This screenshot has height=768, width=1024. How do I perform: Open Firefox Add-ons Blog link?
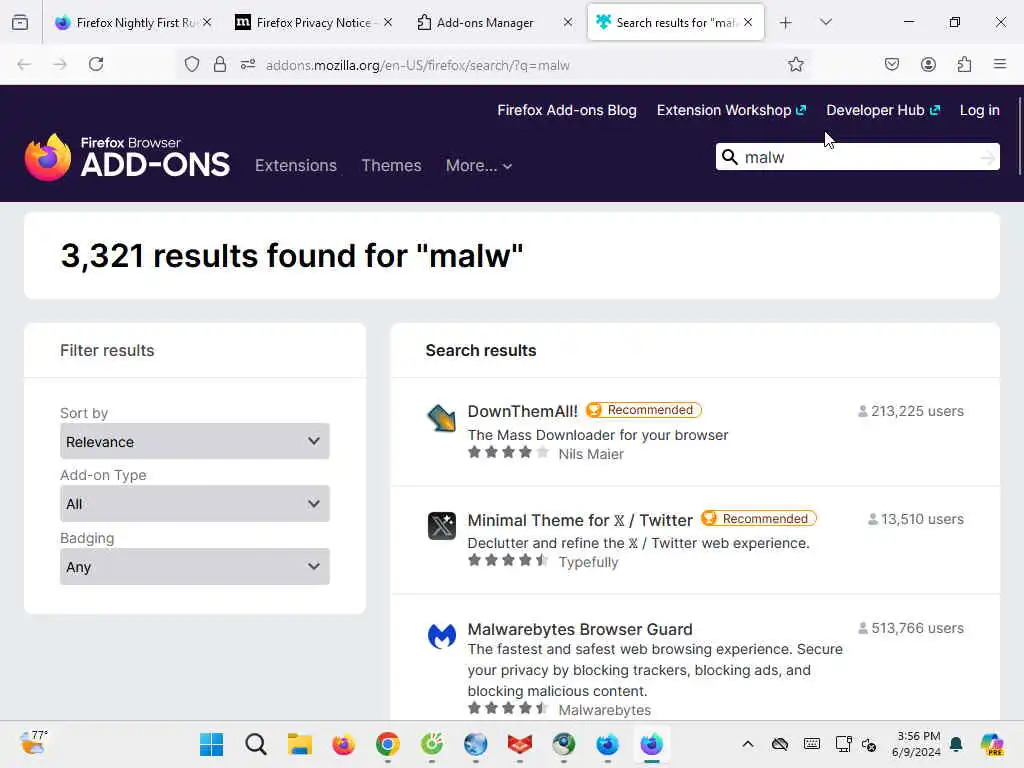[x=567, y=110]
